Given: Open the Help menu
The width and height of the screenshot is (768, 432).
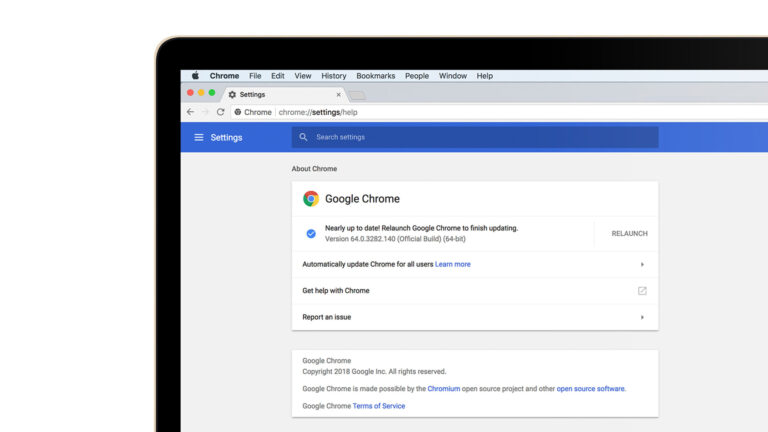Looking at the screenshot, I should (484, 76).
